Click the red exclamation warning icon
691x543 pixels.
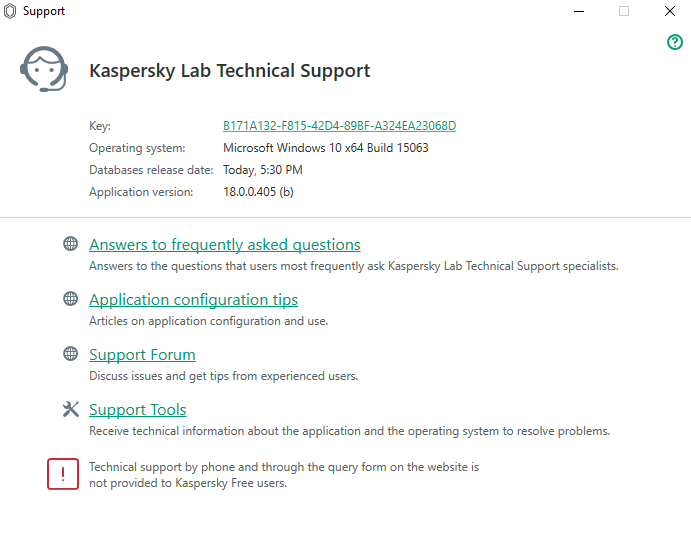[63, 474]
